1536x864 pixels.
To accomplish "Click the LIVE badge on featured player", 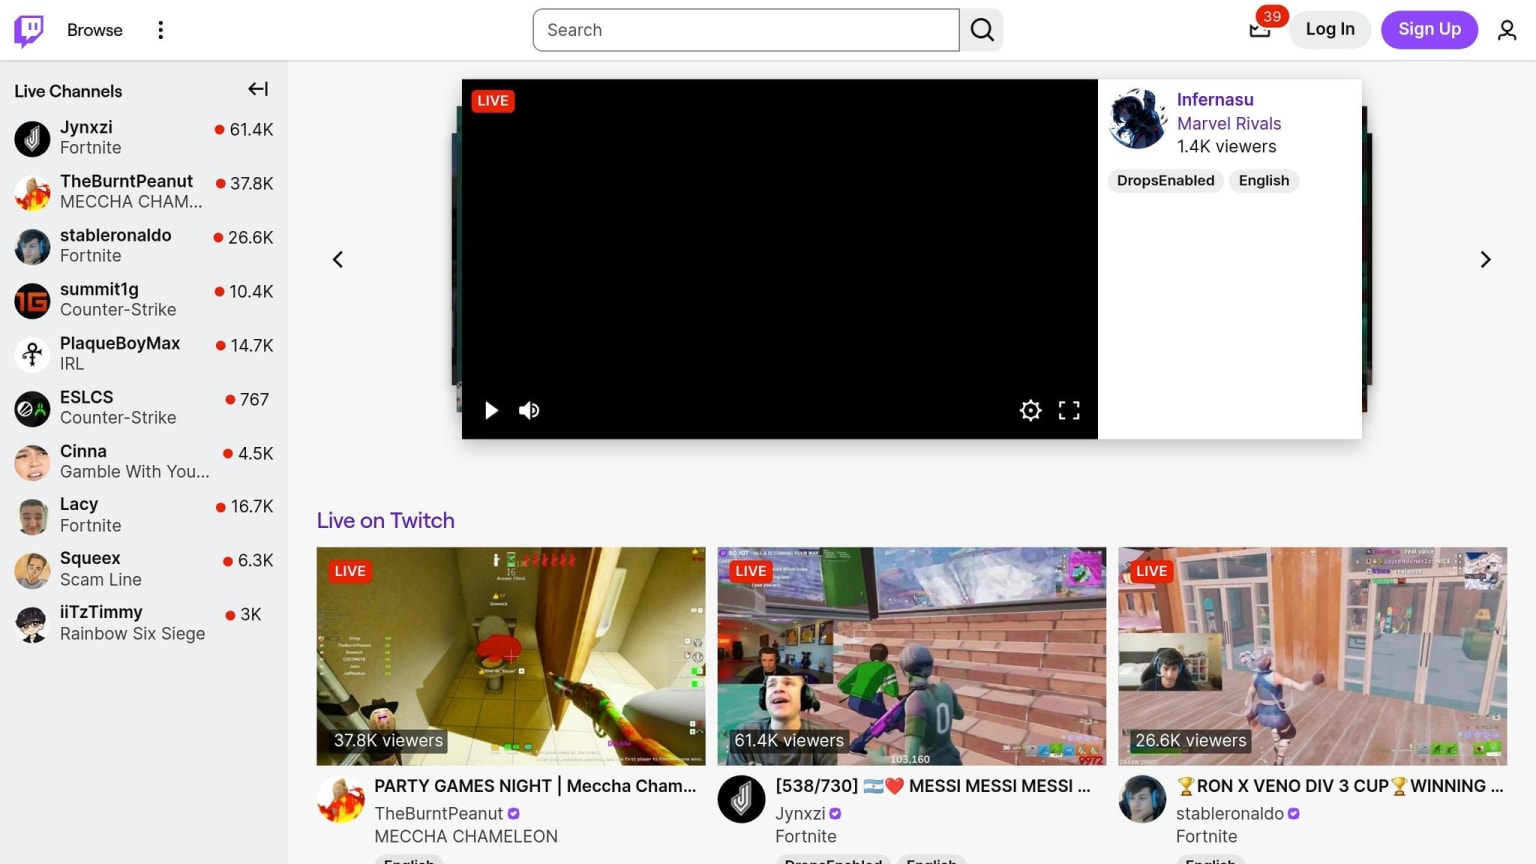I will point(493,101).
